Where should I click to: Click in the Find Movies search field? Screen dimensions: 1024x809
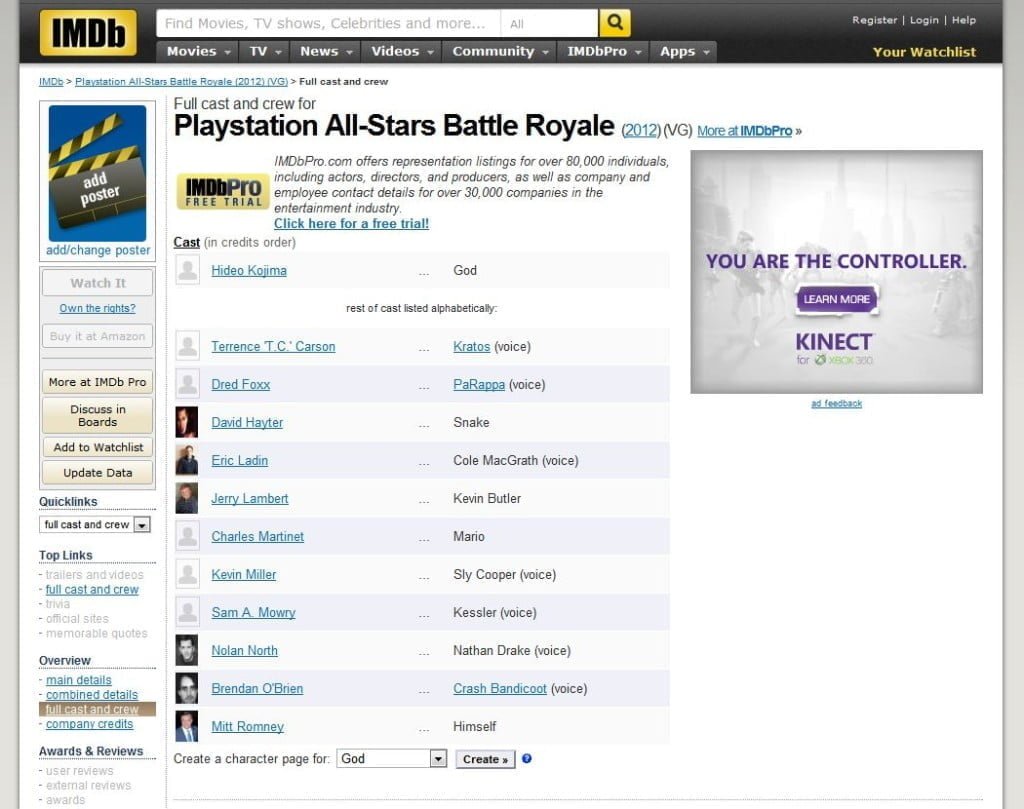[328, 24]
